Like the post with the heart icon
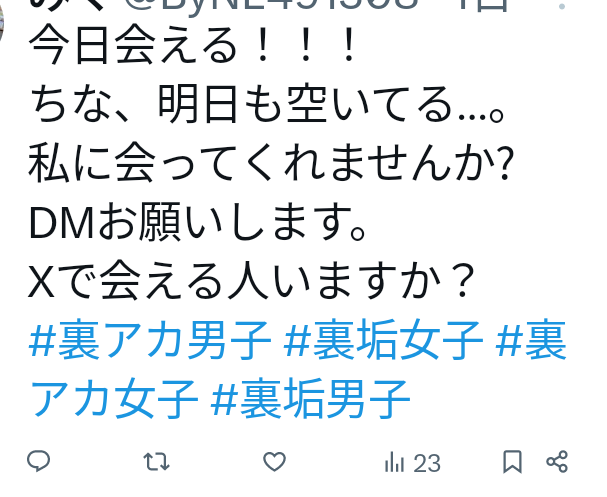This screenshot has width=607, height=497. coord(274,461)
